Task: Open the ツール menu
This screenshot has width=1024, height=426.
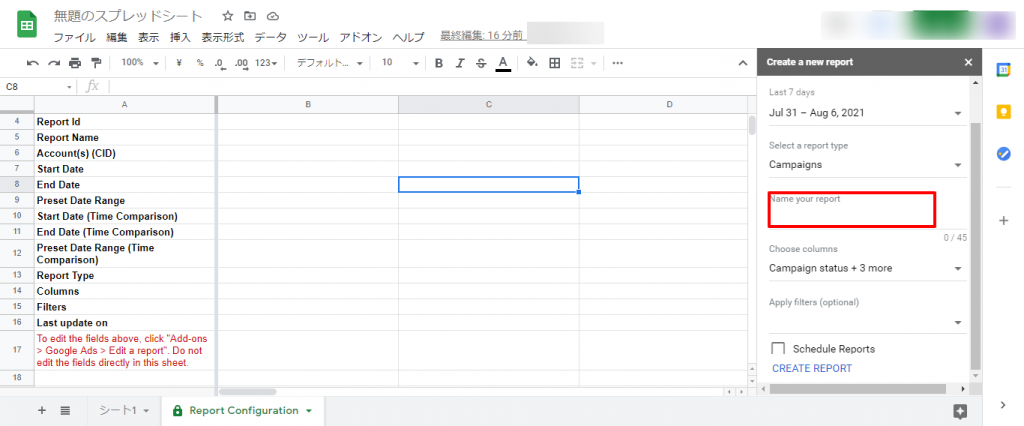Action: (312, 37)
